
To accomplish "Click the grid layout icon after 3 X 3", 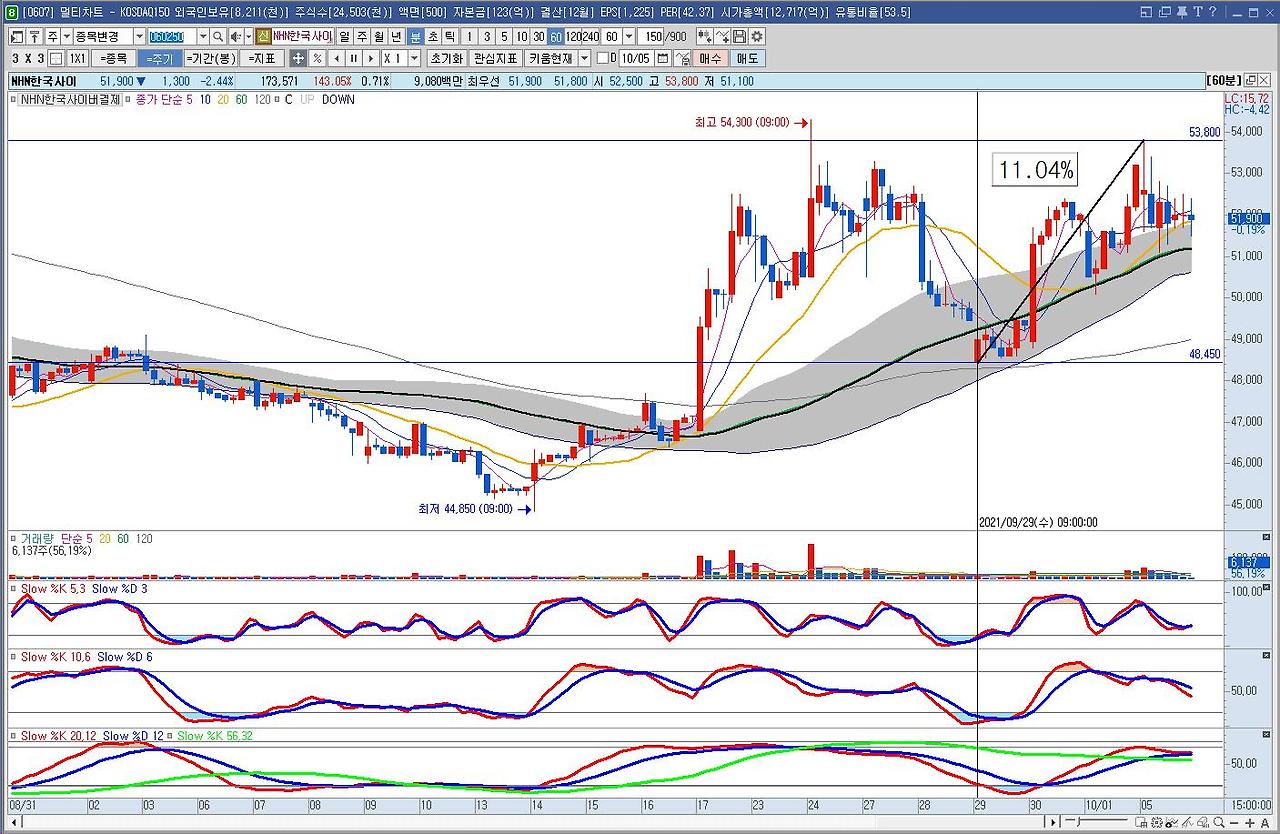I will (x=56, y=58).
